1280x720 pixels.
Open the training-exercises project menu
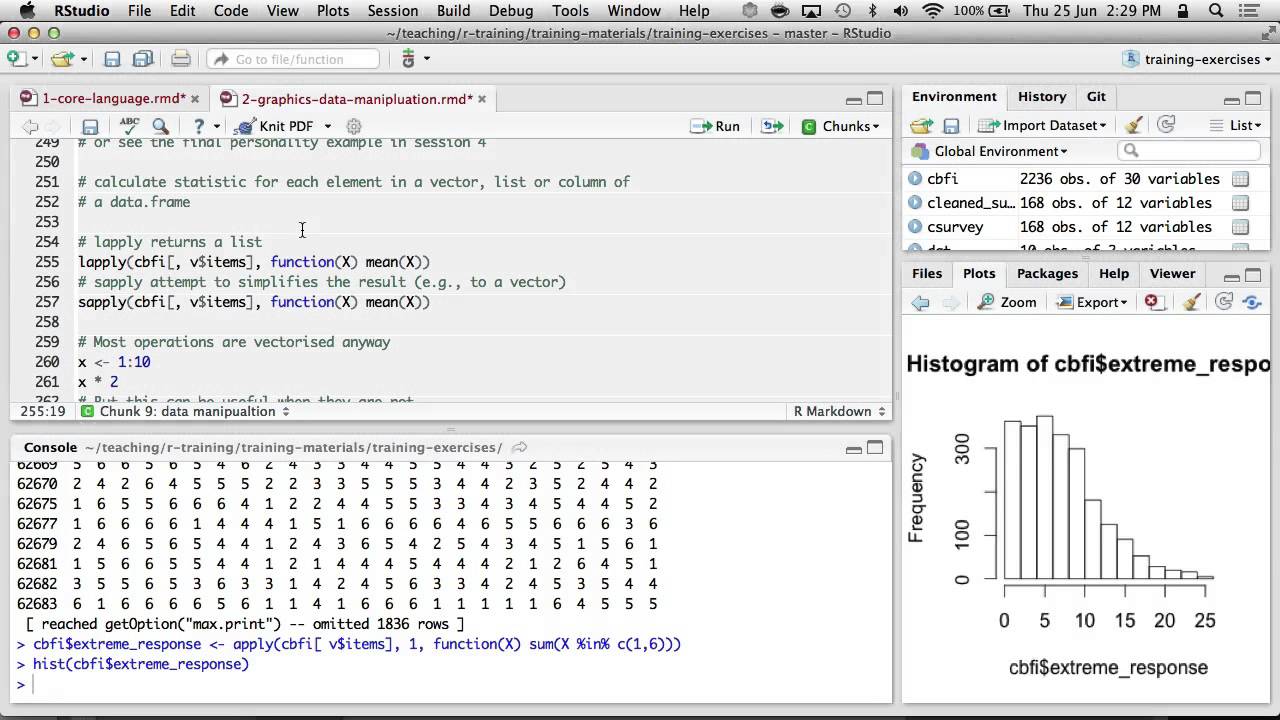[x=1199, y=59]
